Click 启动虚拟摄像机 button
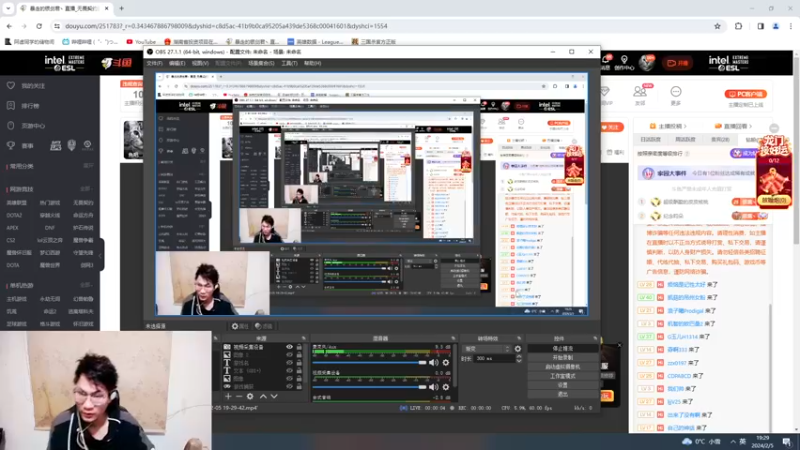 click(x=563, y=367)
